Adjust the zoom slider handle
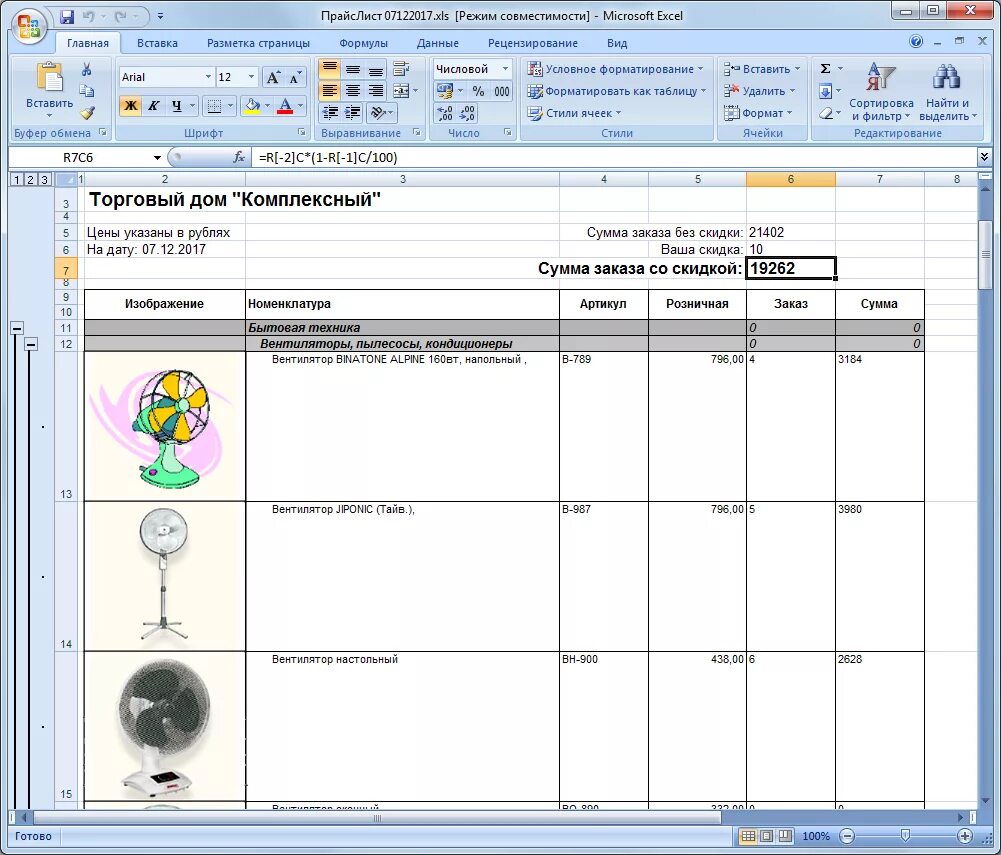The image size is (1001, 855). 905,836
